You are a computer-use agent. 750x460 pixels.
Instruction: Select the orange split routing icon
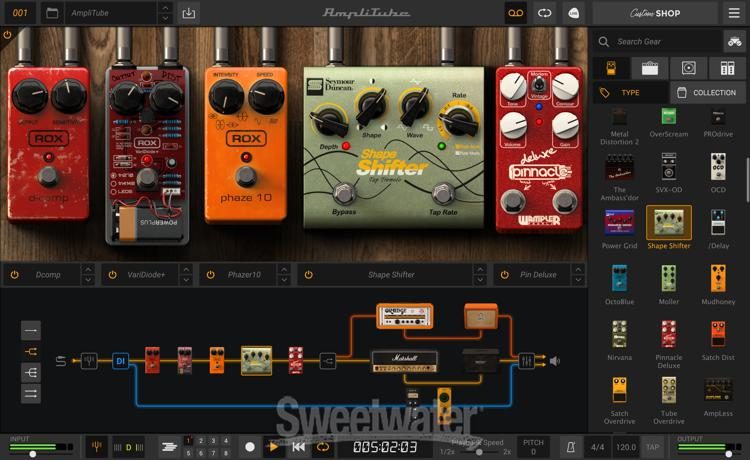pyautogui.click(x=31, y=351)
